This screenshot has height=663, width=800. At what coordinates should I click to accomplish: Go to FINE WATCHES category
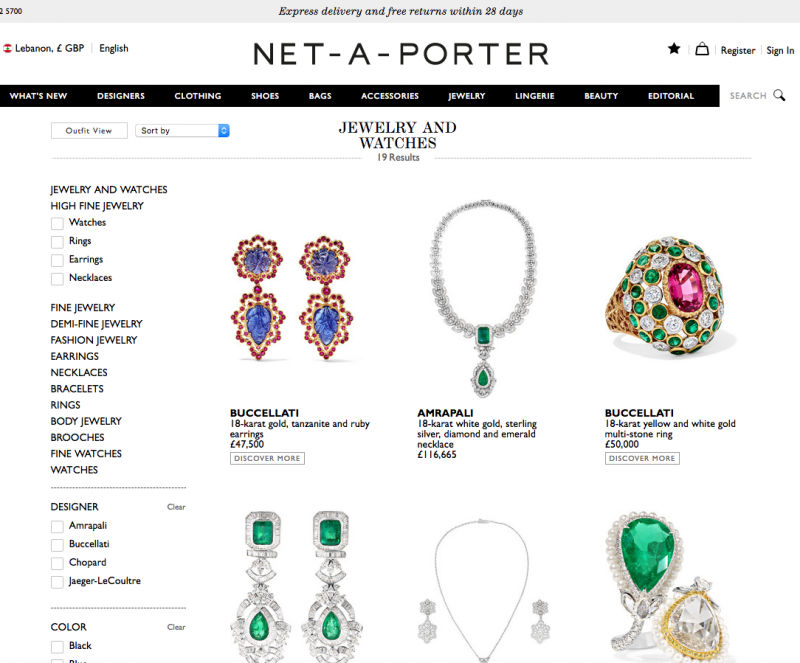(x=86, y=454)
